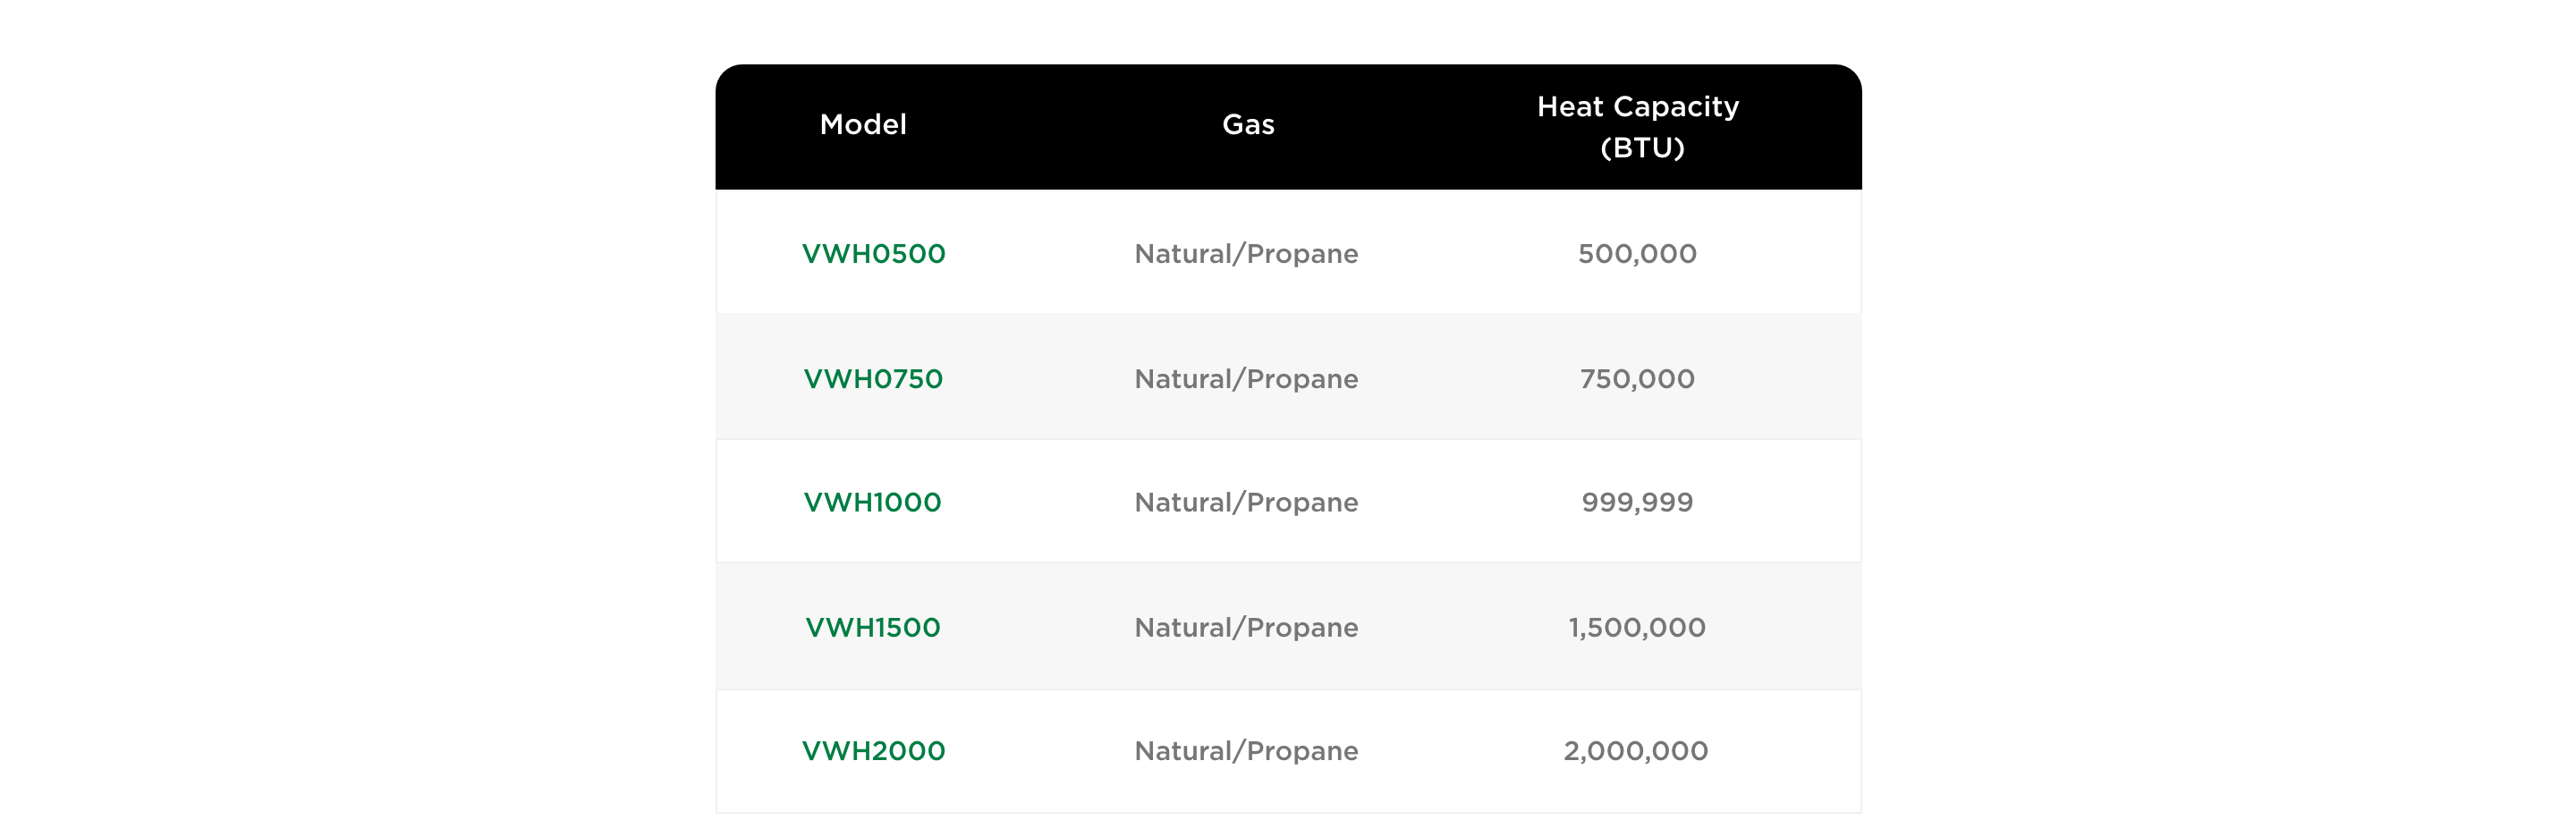Select the 500,000 heat capacity cell
Screen dimensions: 2576x837
point(1637,253)
